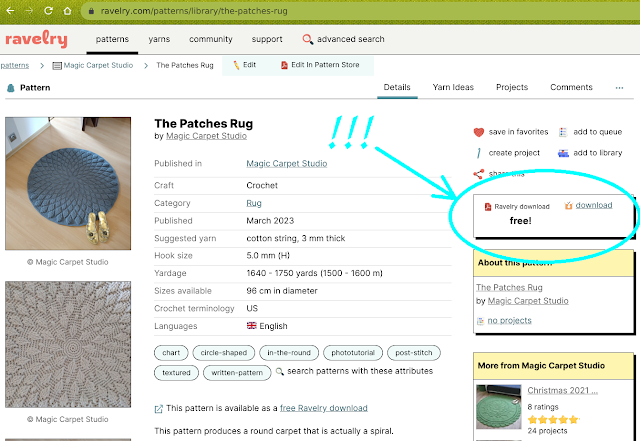Open free Ravelry download link

[324, 408]
